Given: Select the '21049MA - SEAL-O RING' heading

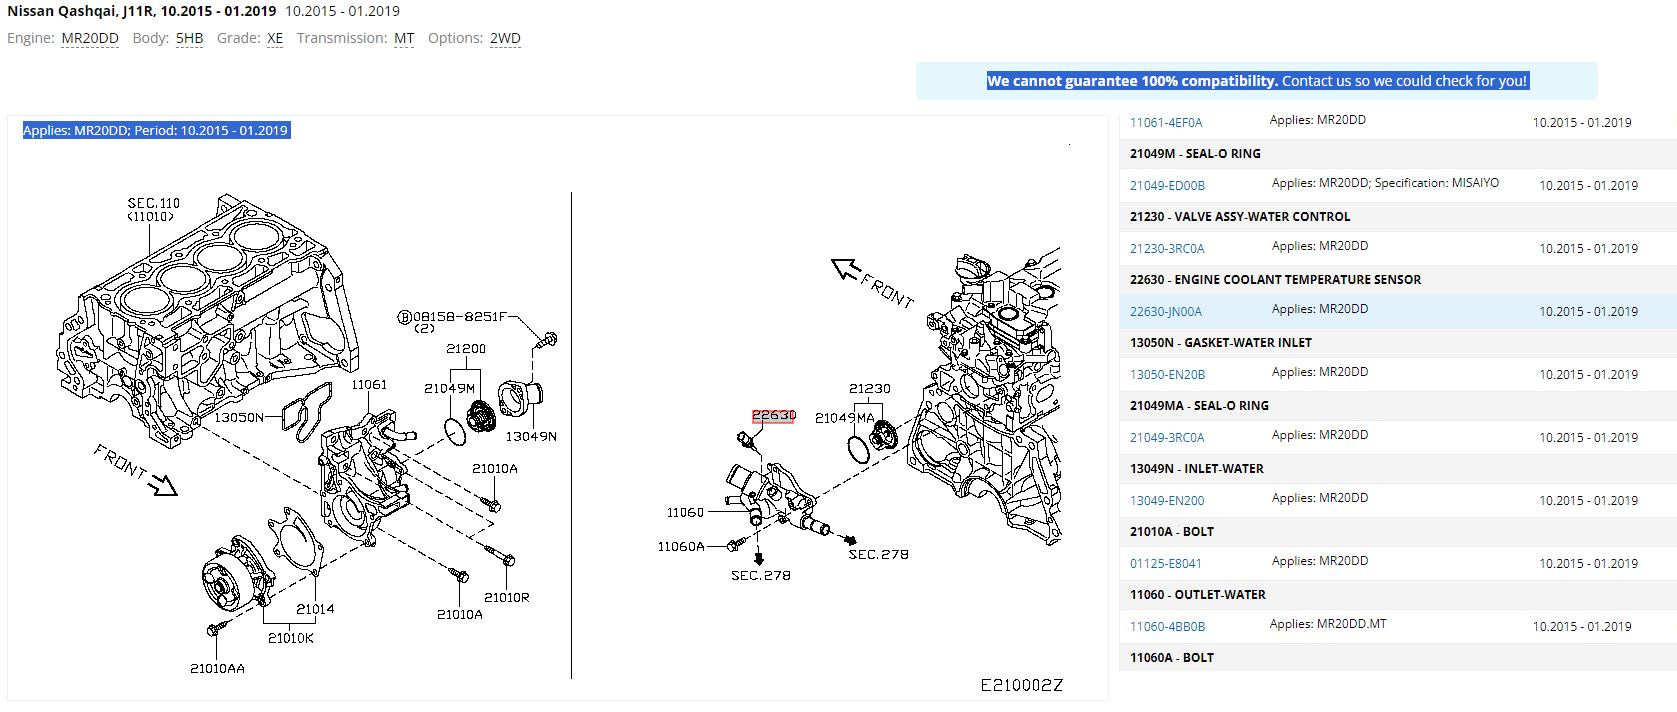Looking at the screenshot, I should coord(1199,406).
